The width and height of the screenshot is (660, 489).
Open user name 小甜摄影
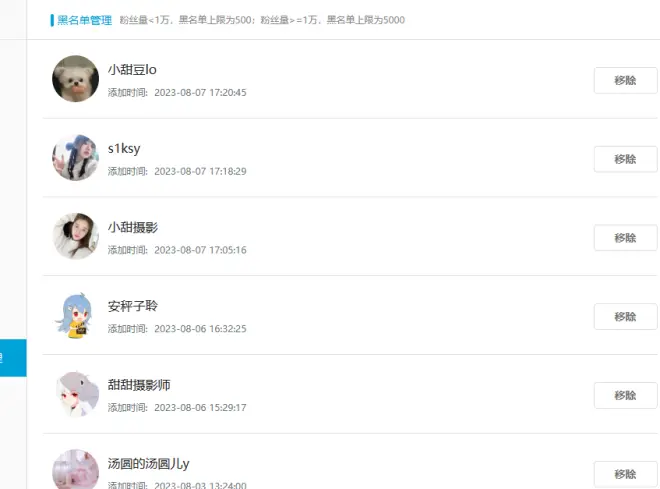(x=133, y=227)
